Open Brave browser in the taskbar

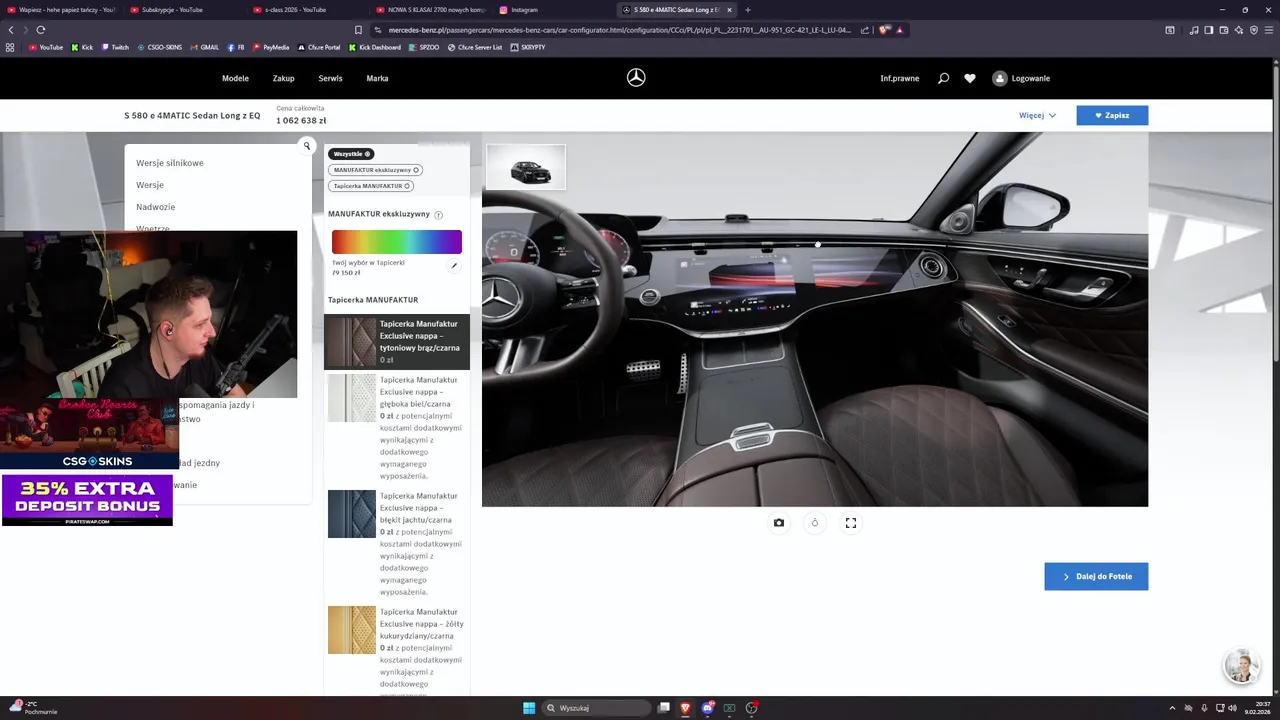point(685,708)
